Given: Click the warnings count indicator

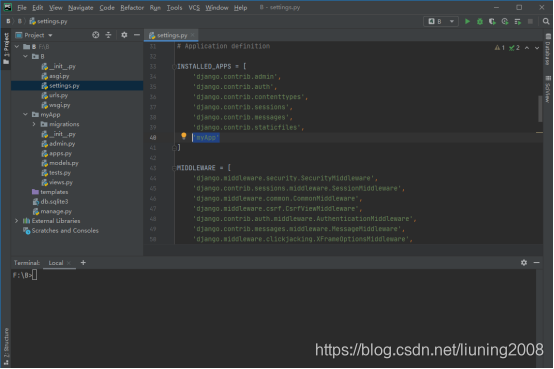Looking at the screenshot, I should [x=500, y=48].
